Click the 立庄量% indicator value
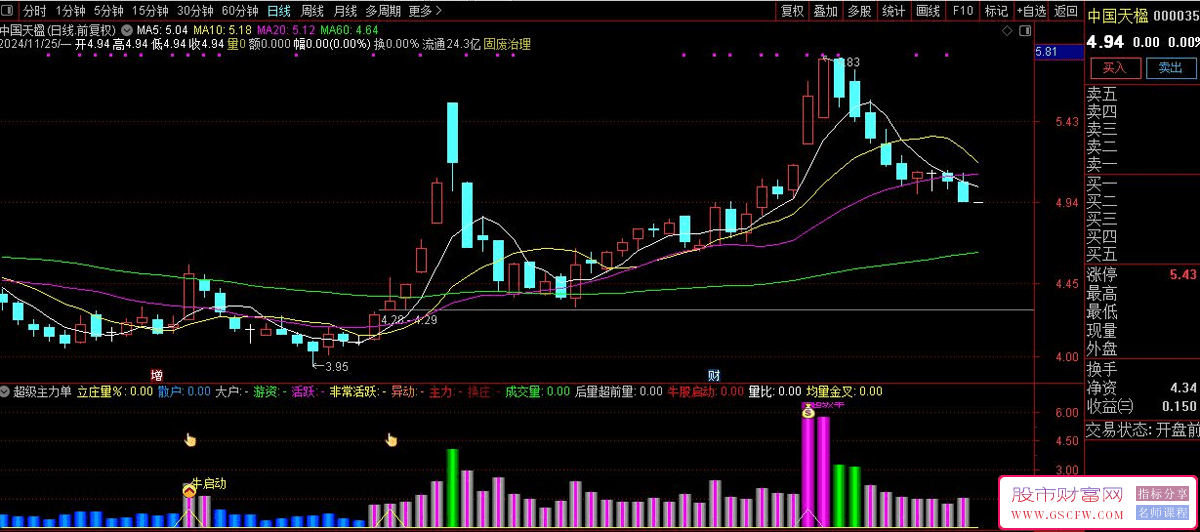This screenshot has width=1200, height=532. pos(114,392)
